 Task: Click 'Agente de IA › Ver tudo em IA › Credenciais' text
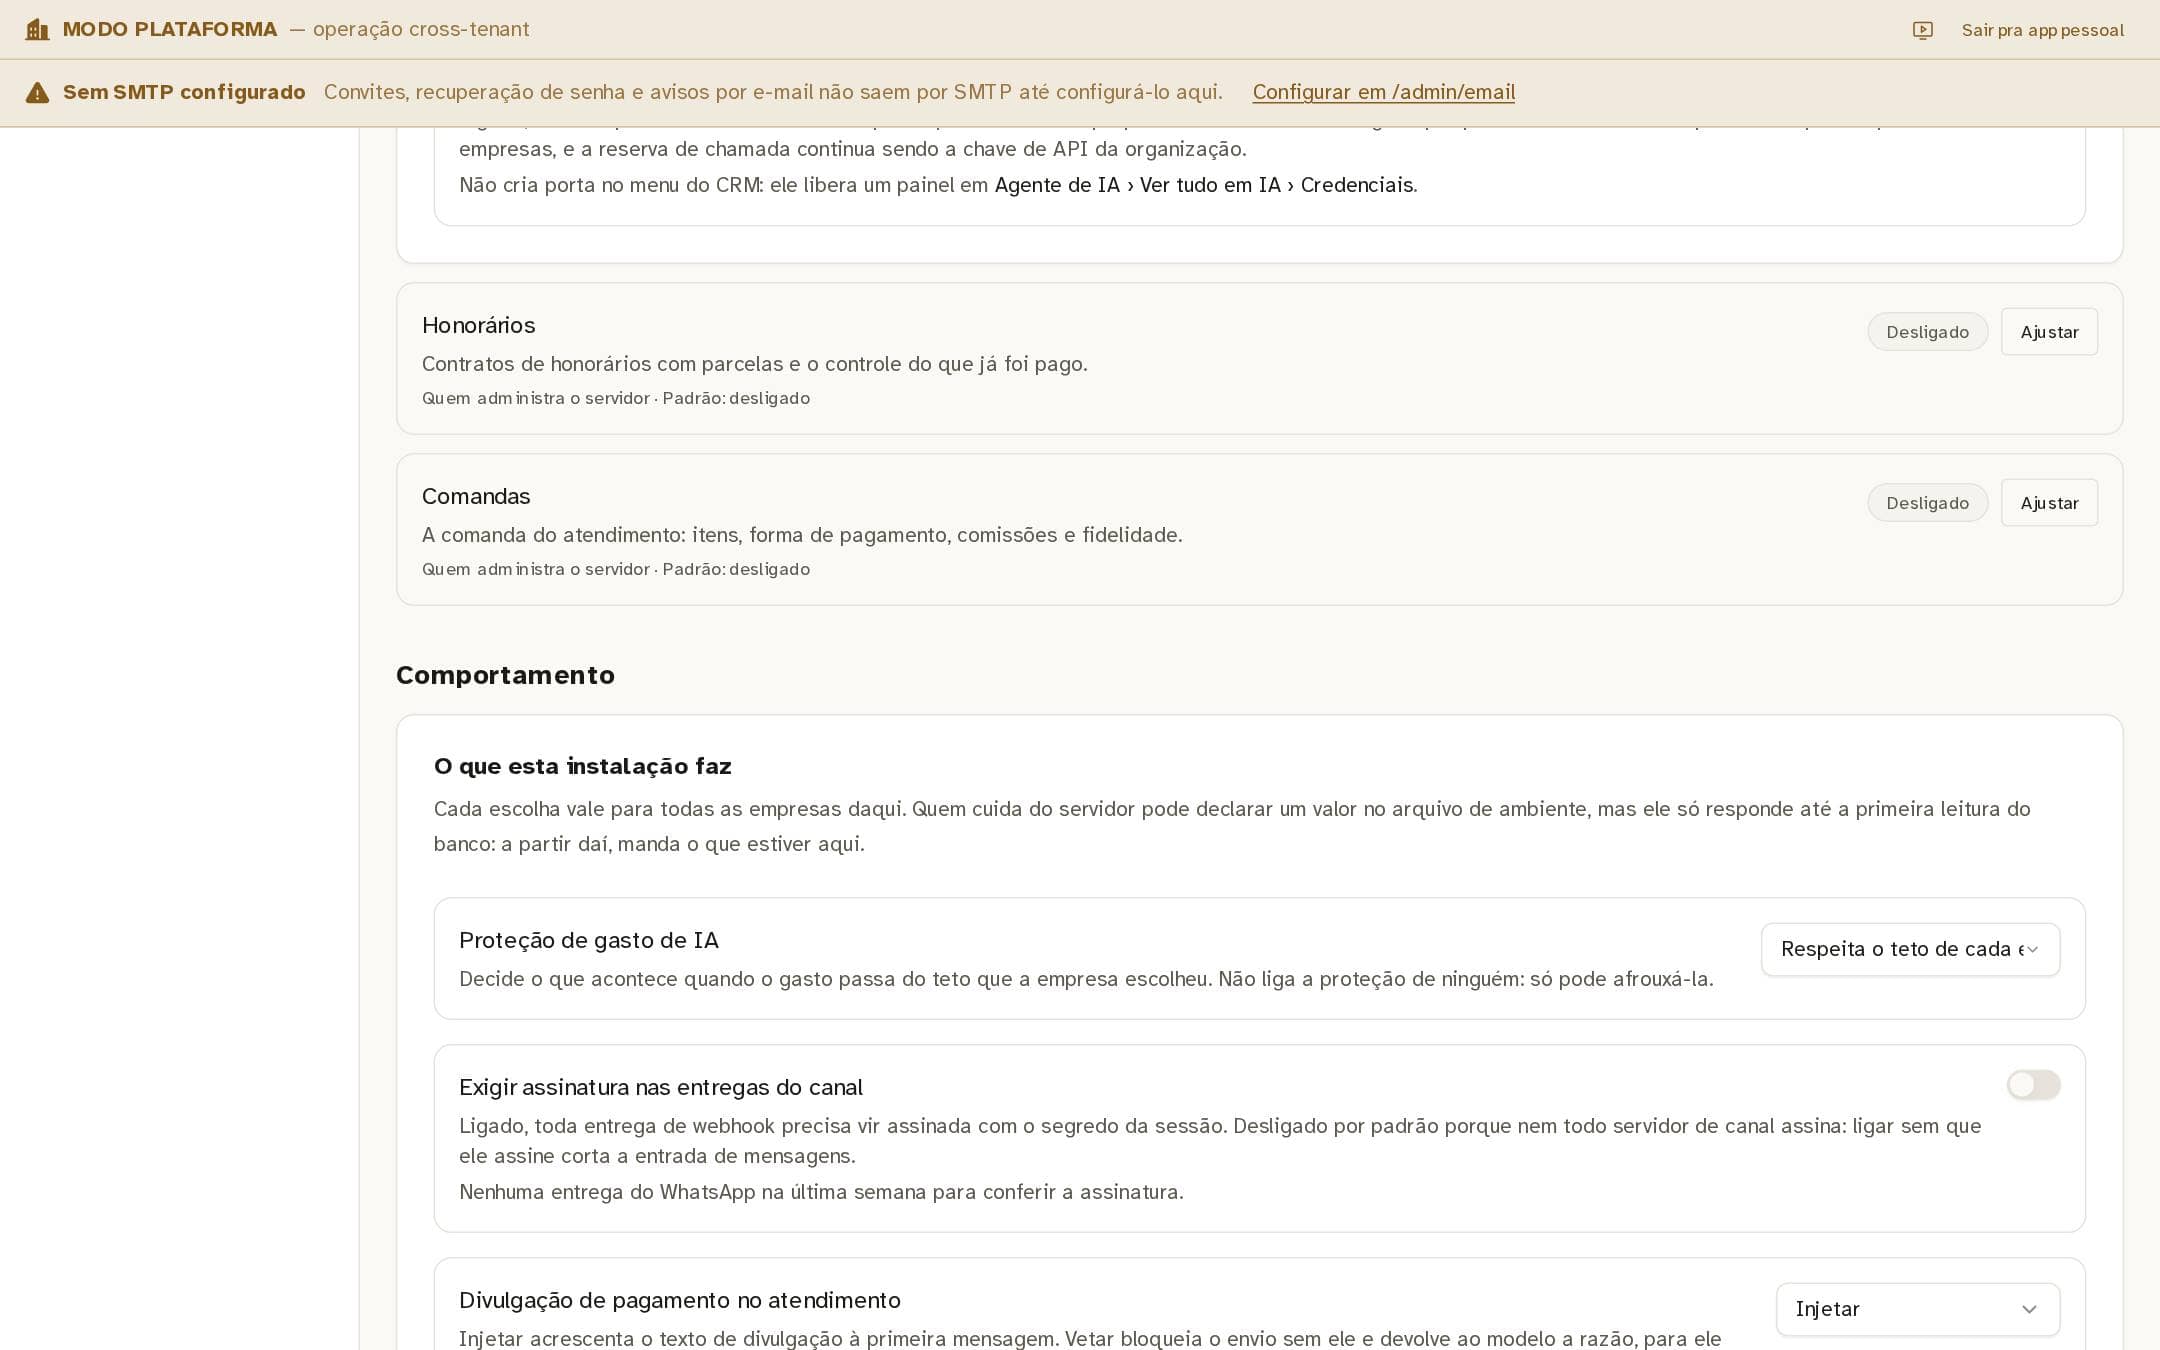pos(1205,185)
